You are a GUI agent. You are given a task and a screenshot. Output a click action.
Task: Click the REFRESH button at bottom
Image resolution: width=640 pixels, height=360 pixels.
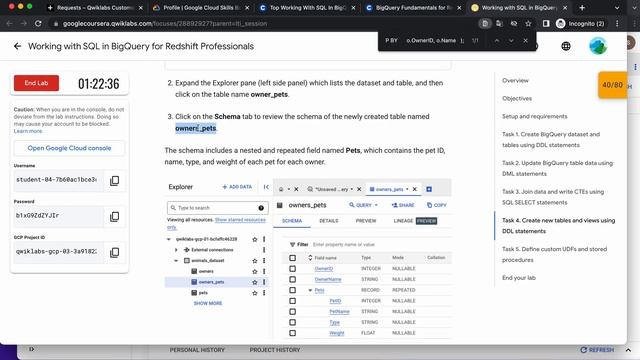(x=597, y=350)
